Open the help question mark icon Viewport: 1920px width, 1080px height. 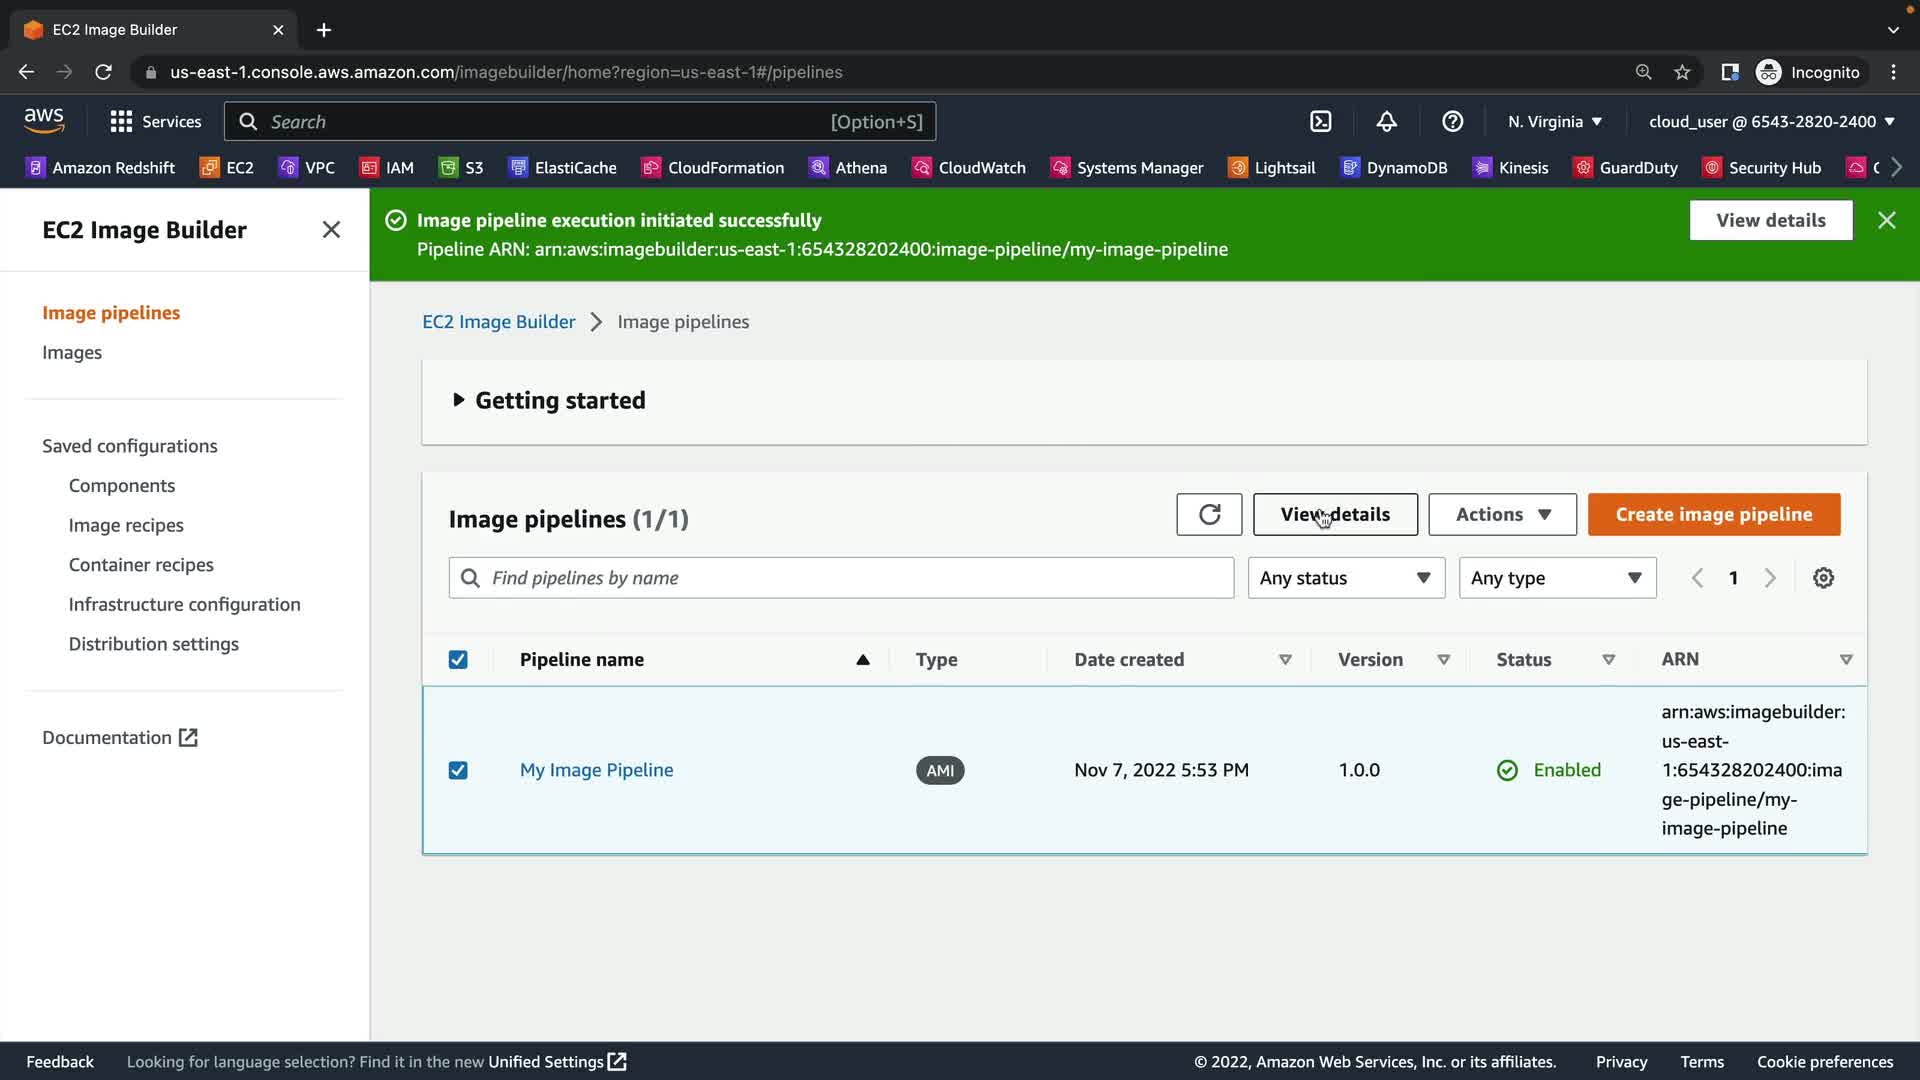1452,121
